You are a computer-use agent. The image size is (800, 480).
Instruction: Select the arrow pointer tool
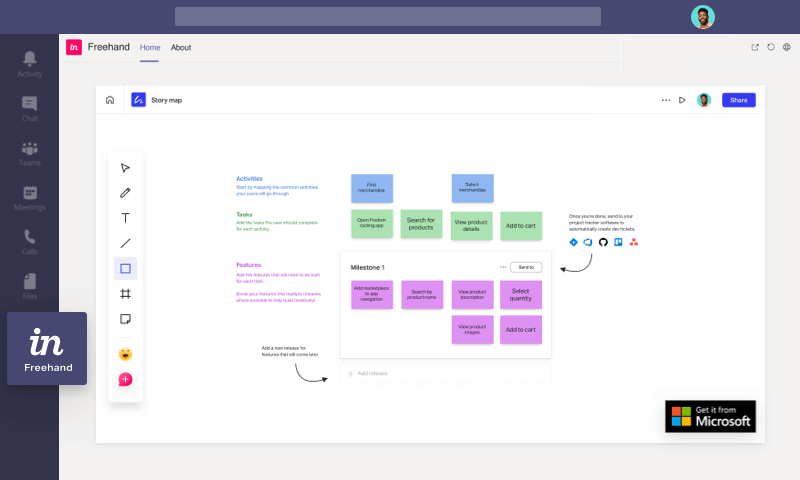tap(125, 168)
